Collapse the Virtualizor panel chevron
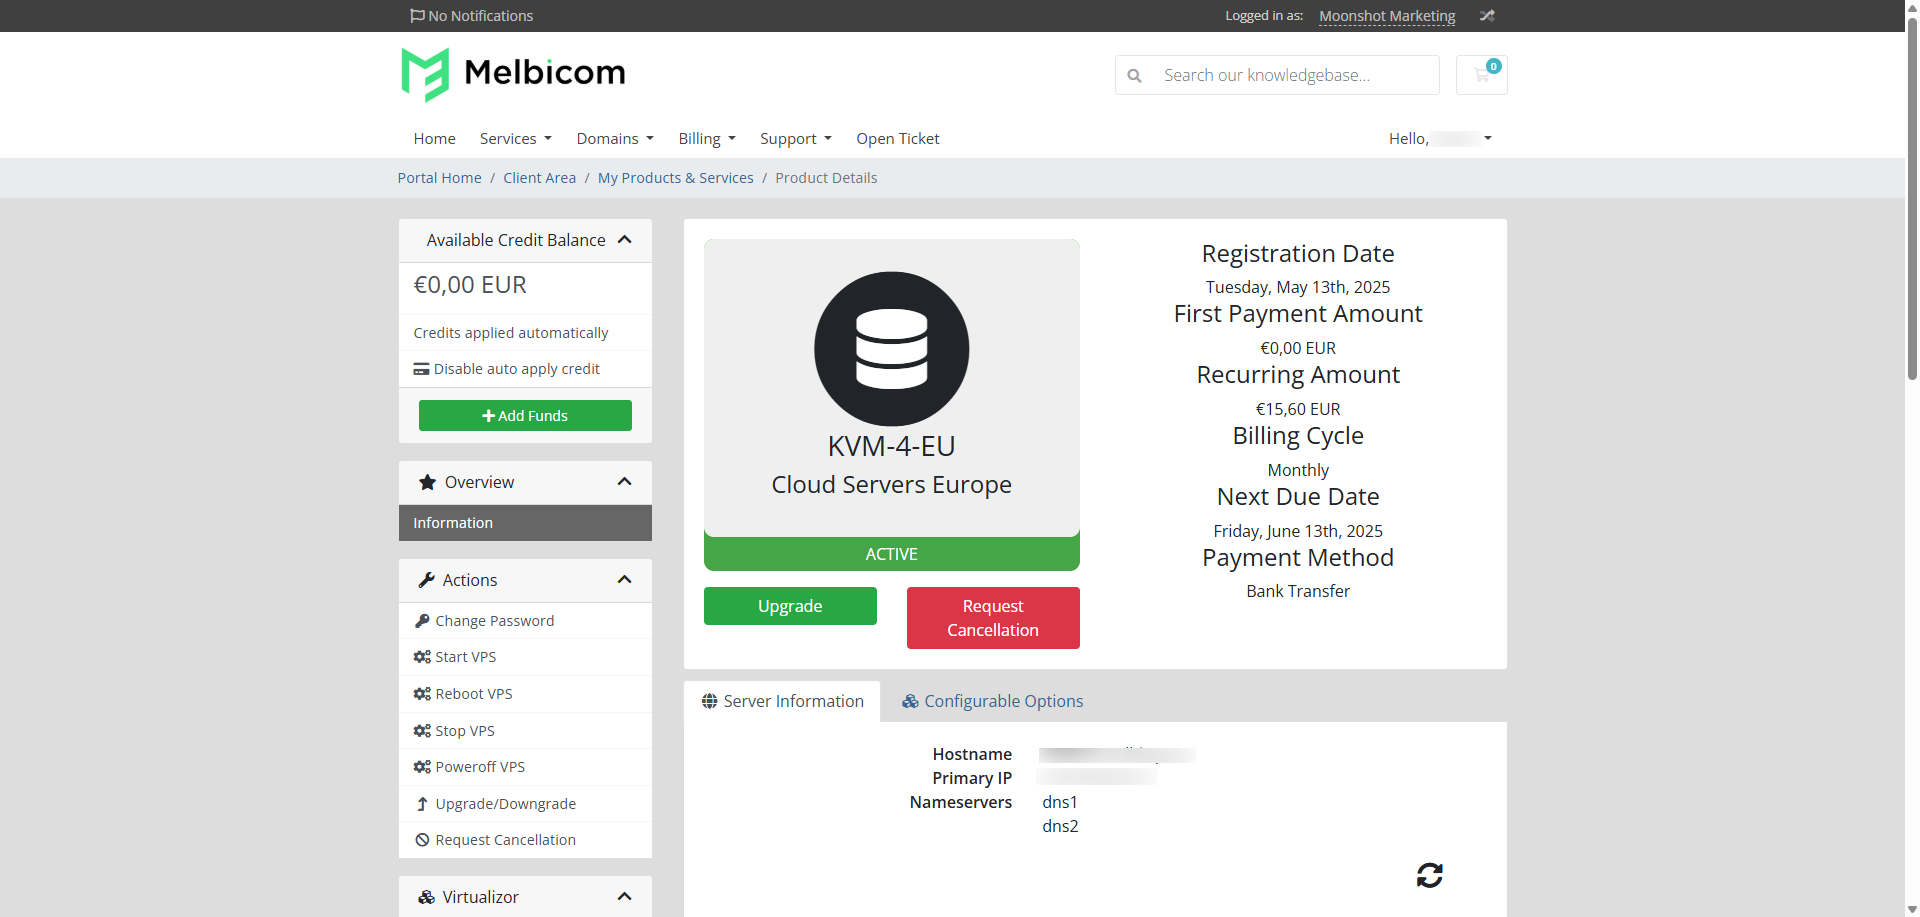The height and width of the screenshot is (917, 1920). pyautogui.click(x=625, y=897)
